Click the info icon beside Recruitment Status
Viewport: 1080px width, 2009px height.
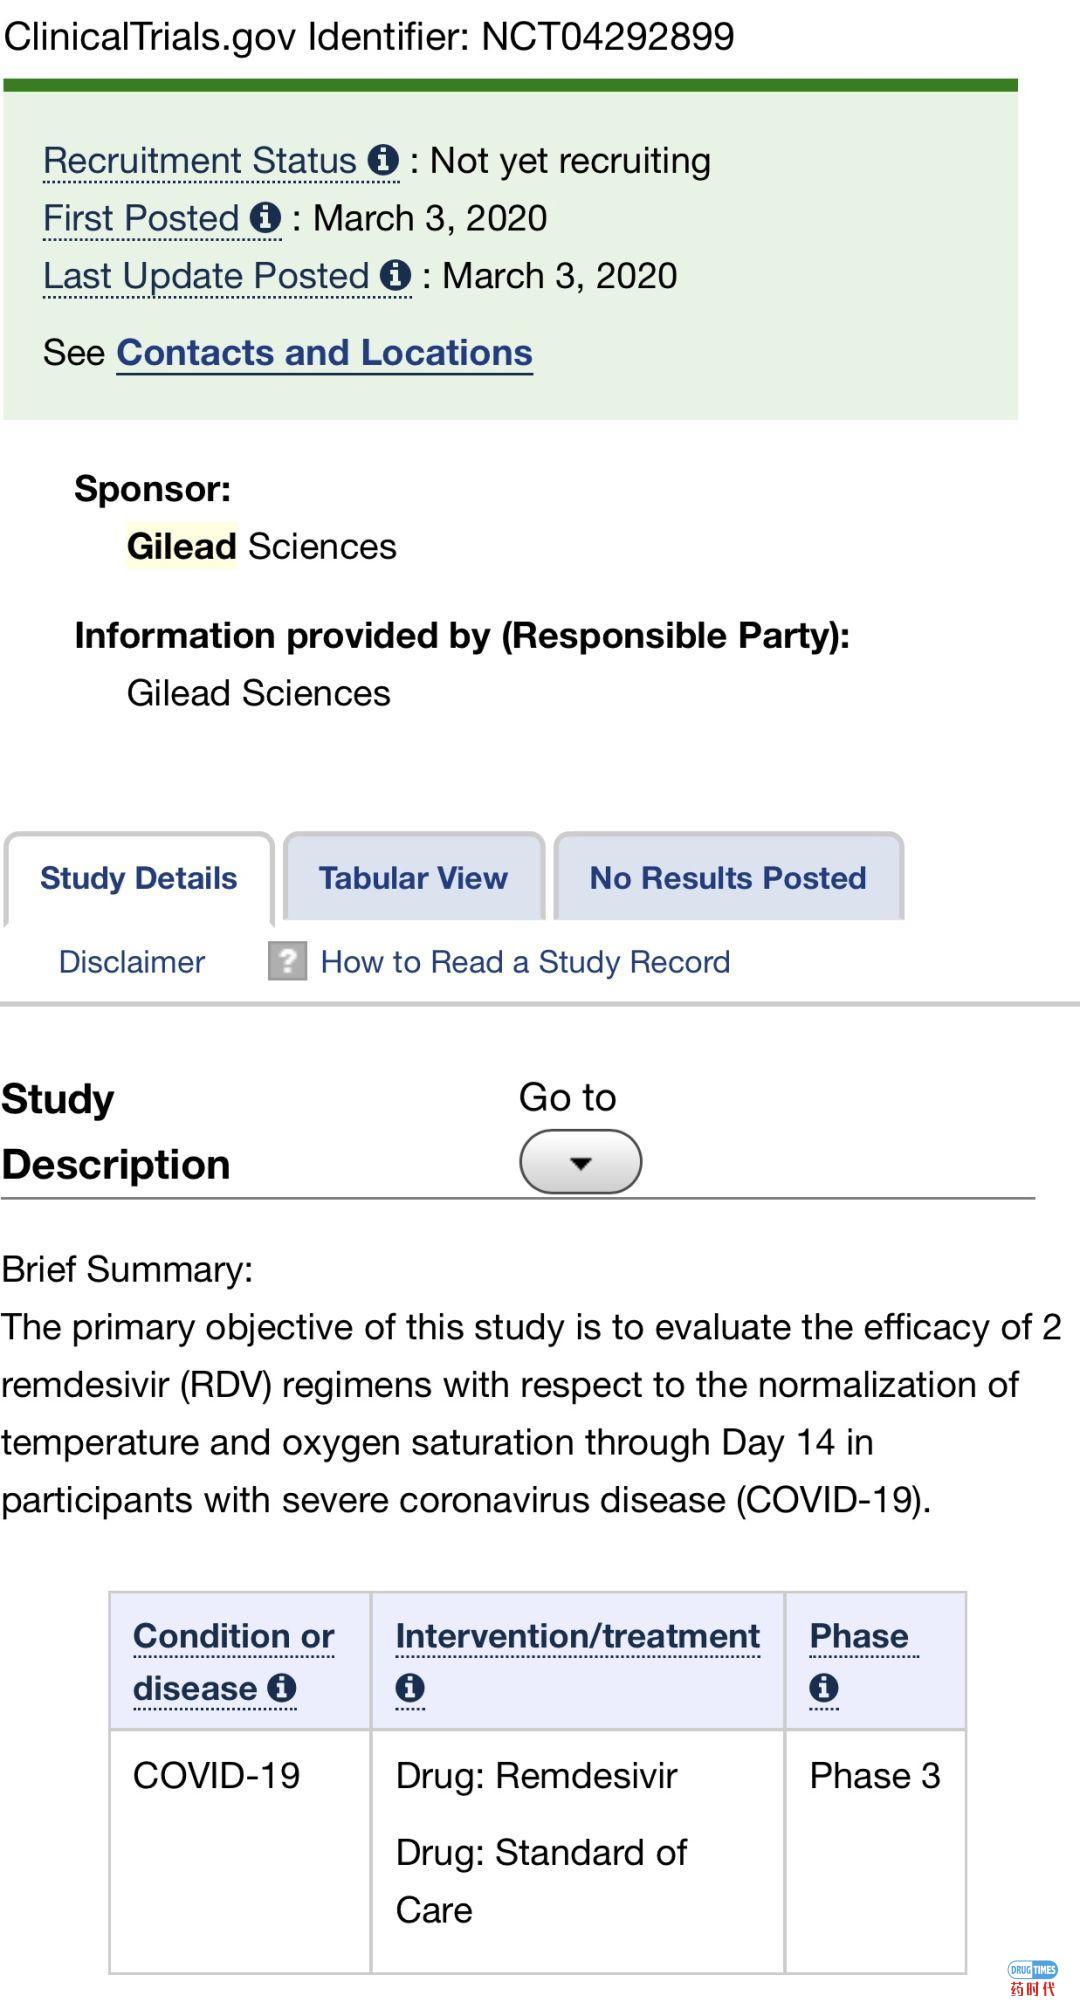[383, 160]
